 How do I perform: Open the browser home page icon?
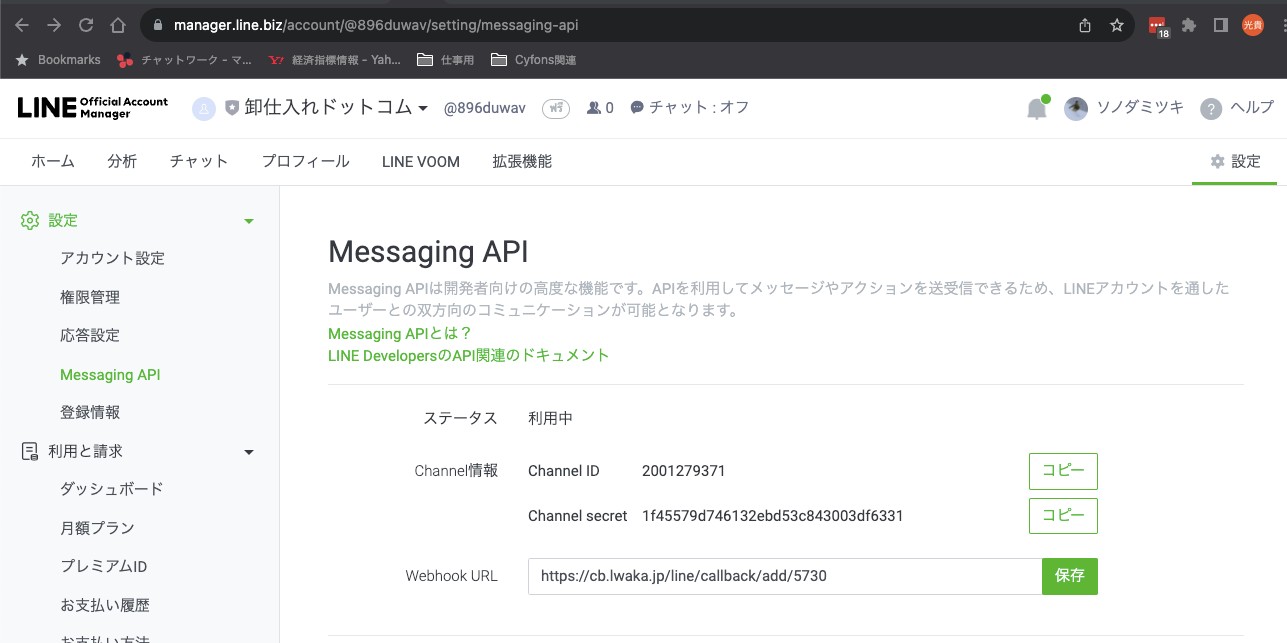[118, 25]
